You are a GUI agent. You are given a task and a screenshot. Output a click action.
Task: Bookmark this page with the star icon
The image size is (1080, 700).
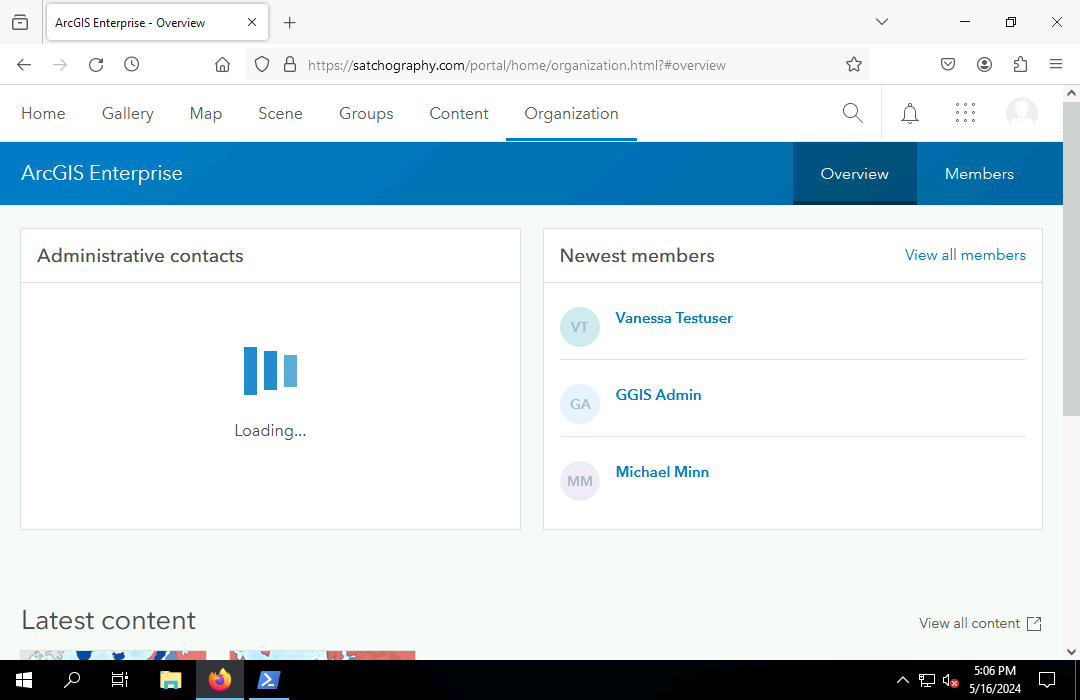[853, 65]
